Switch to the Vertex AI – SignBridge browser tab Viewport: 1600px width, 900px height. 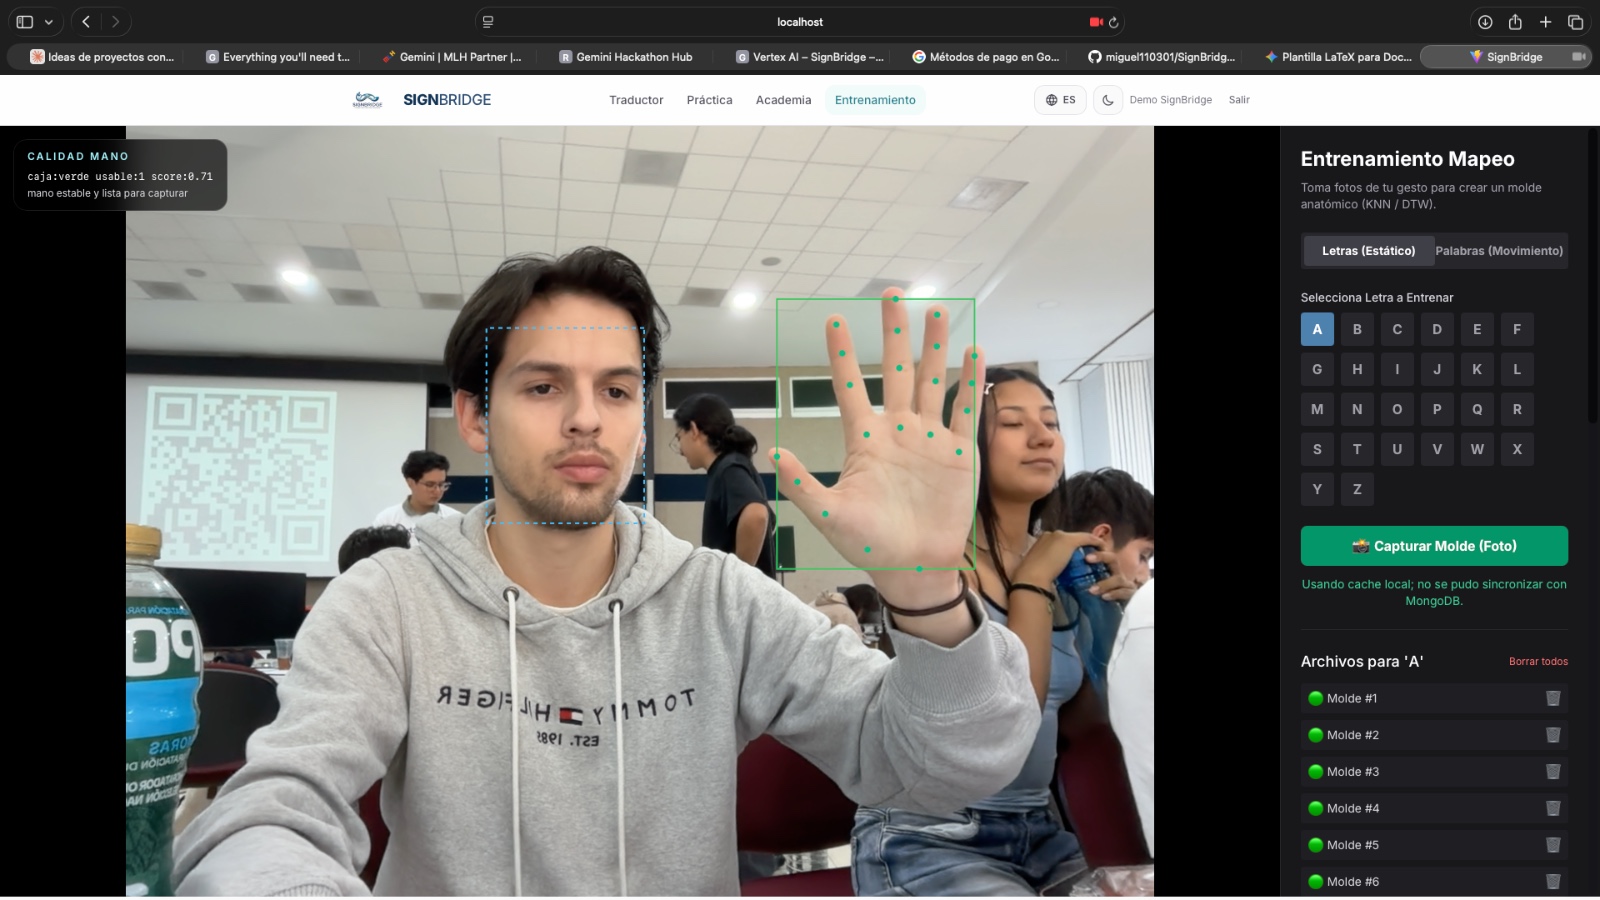point(809,57)
